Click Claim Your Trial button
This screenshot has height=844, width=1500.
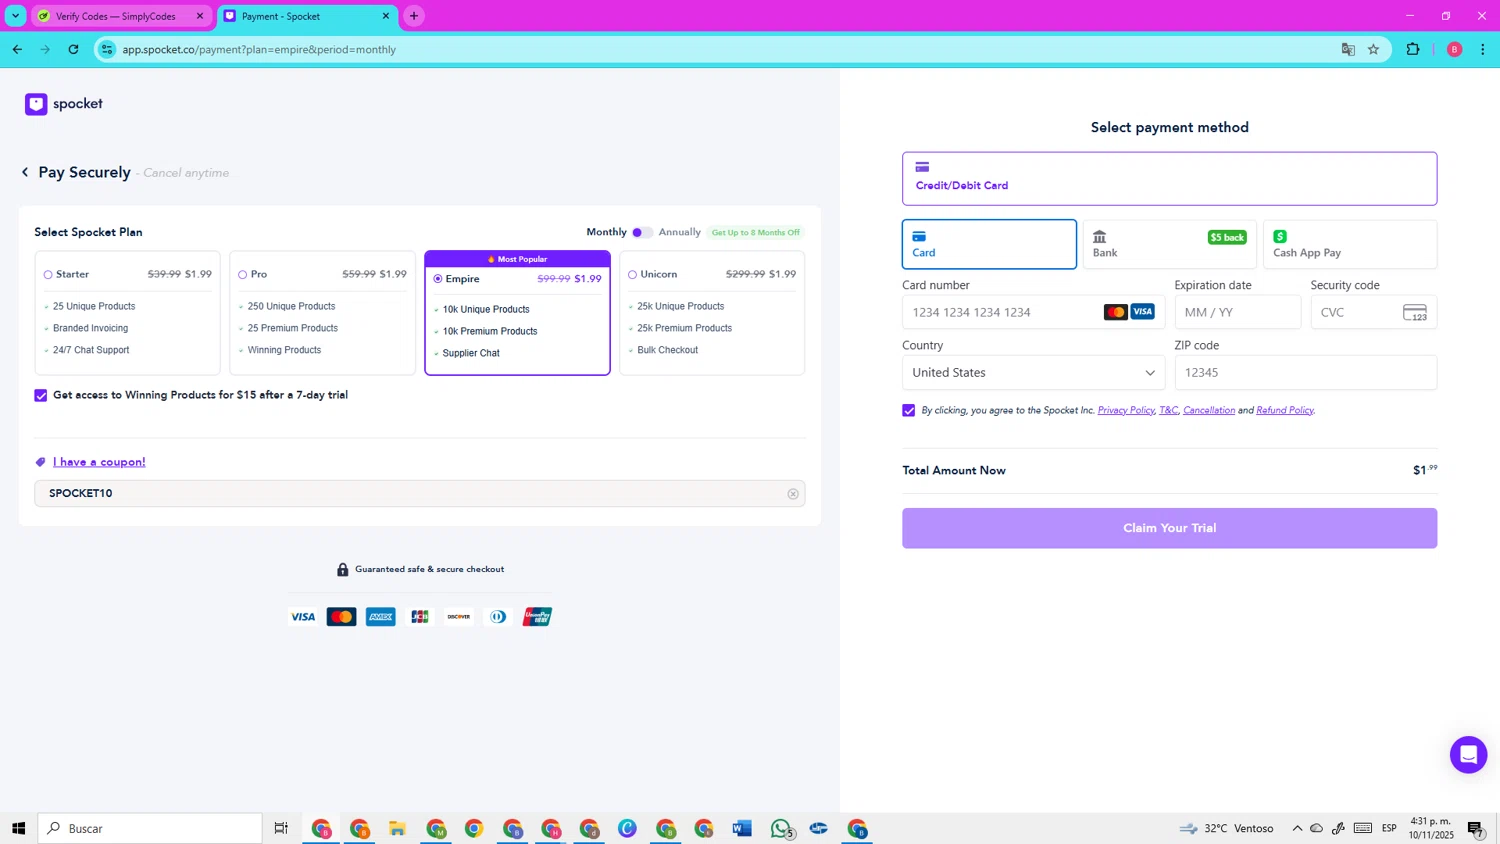[1169, 528]
